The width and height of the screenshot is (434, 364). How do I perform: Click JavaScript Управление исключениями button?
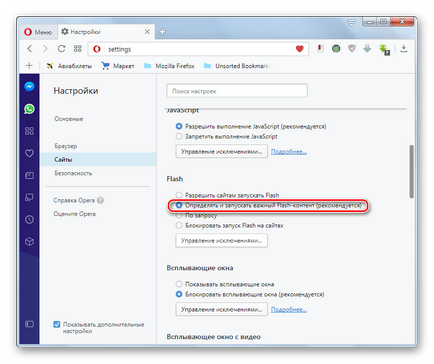[x=221, y=152]
